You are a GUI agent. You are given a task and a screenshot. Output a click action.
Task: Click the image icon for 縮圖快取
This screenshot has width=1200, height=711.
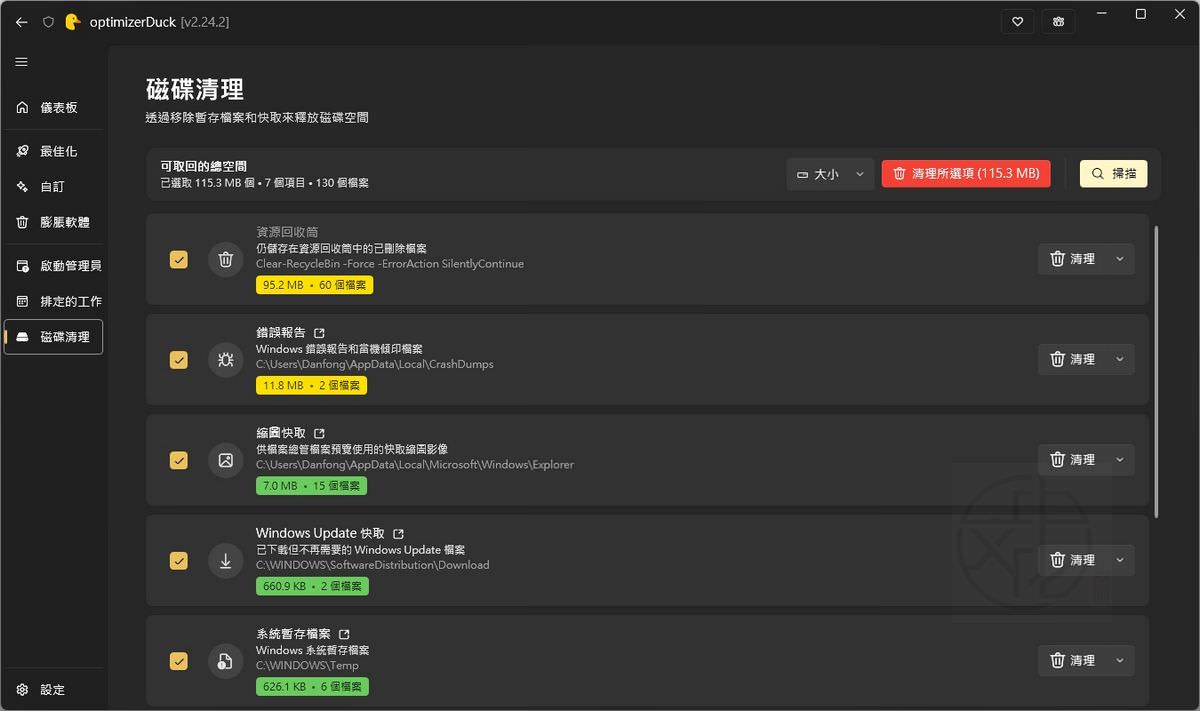pyautogui.click(x=226, y=460)
